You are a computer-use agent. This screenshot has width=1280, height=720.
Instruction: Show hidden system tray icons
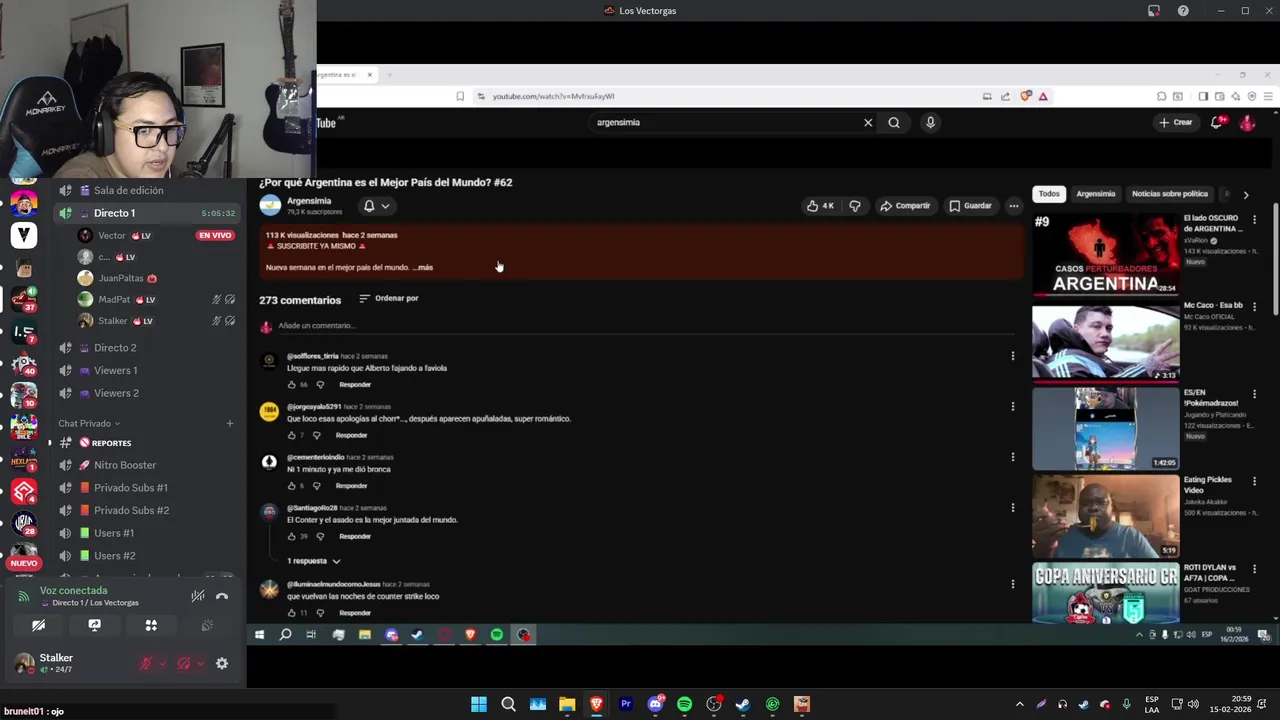pos(1019,704)
